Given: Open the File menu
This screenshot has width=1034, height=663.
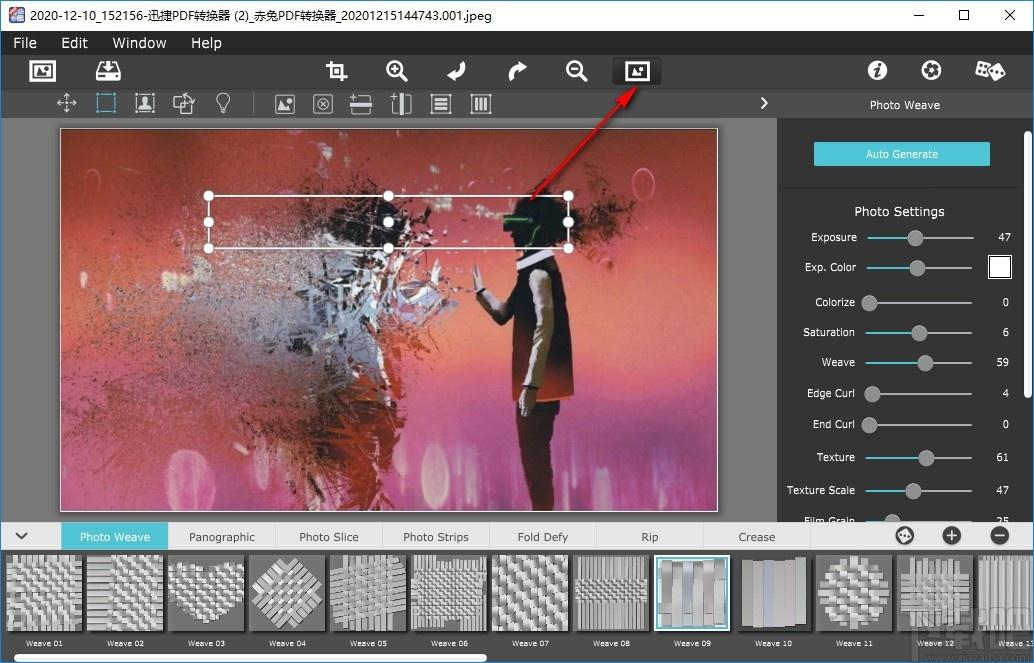Looking at the screenshot, I should click(25, 43).
